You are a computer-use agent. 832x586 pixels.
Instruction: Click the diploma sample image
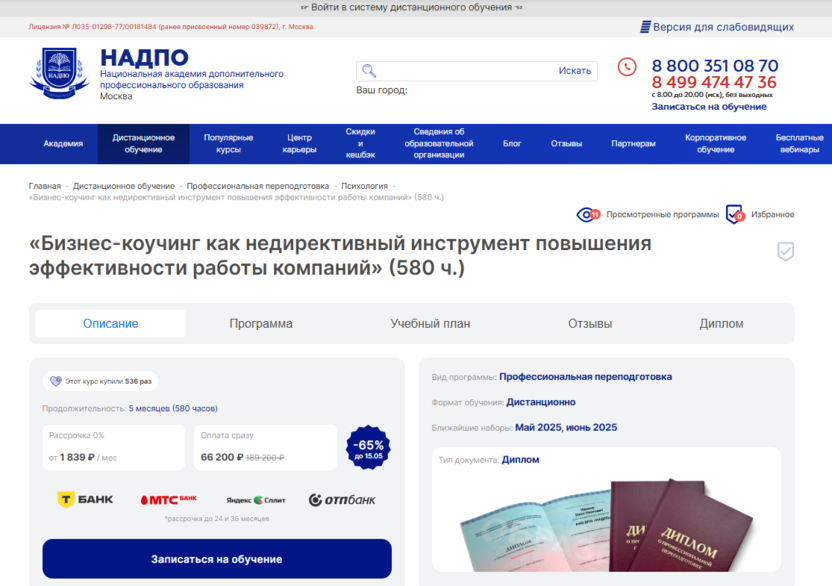(x=606, y=524)
